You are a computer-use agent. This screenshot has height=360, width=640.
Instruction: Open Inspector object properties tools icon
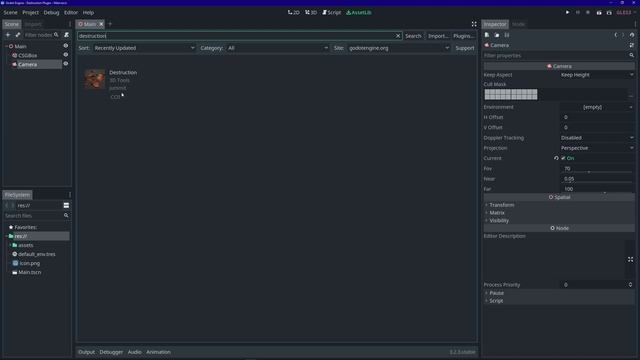point(632,45)
